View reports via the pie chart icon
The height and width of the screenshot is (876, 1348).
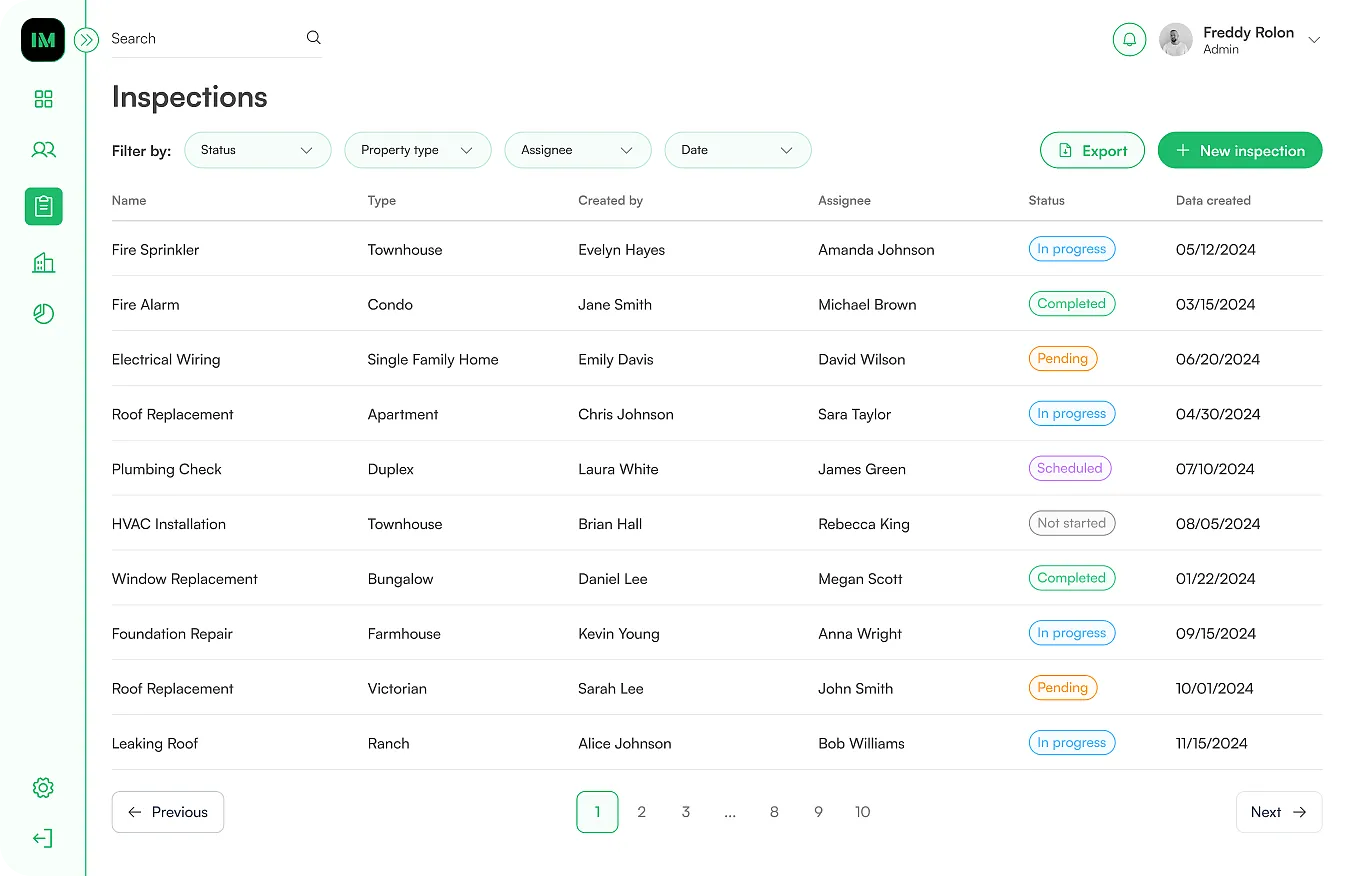[x=43, y=313]
